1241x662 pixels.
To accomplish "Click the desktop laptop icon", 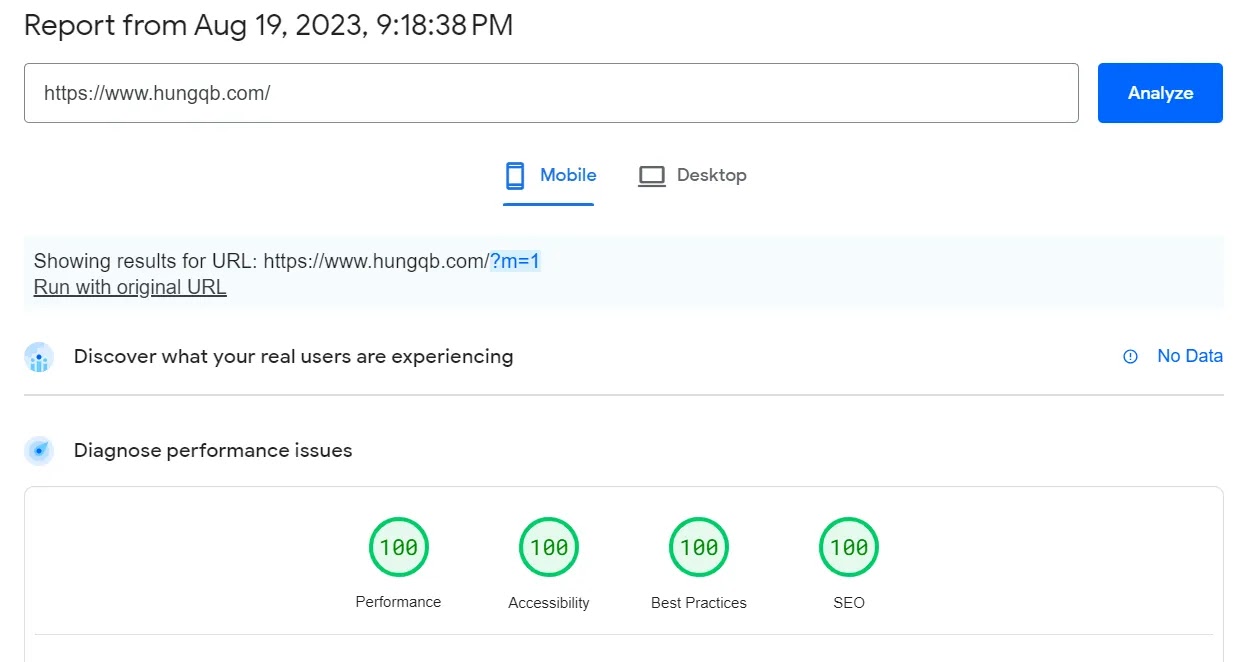I will [x=652, y=176].
